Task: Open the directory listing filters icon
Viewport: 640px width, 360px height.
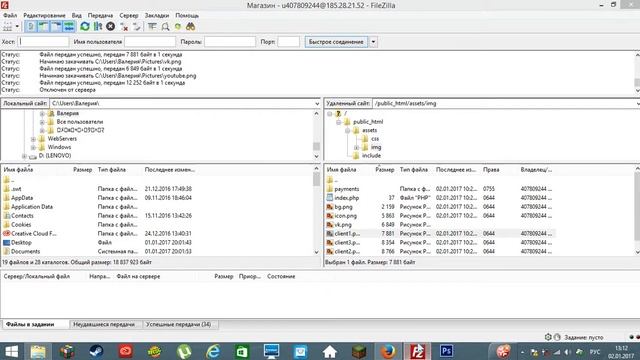Action: (152, 27)
